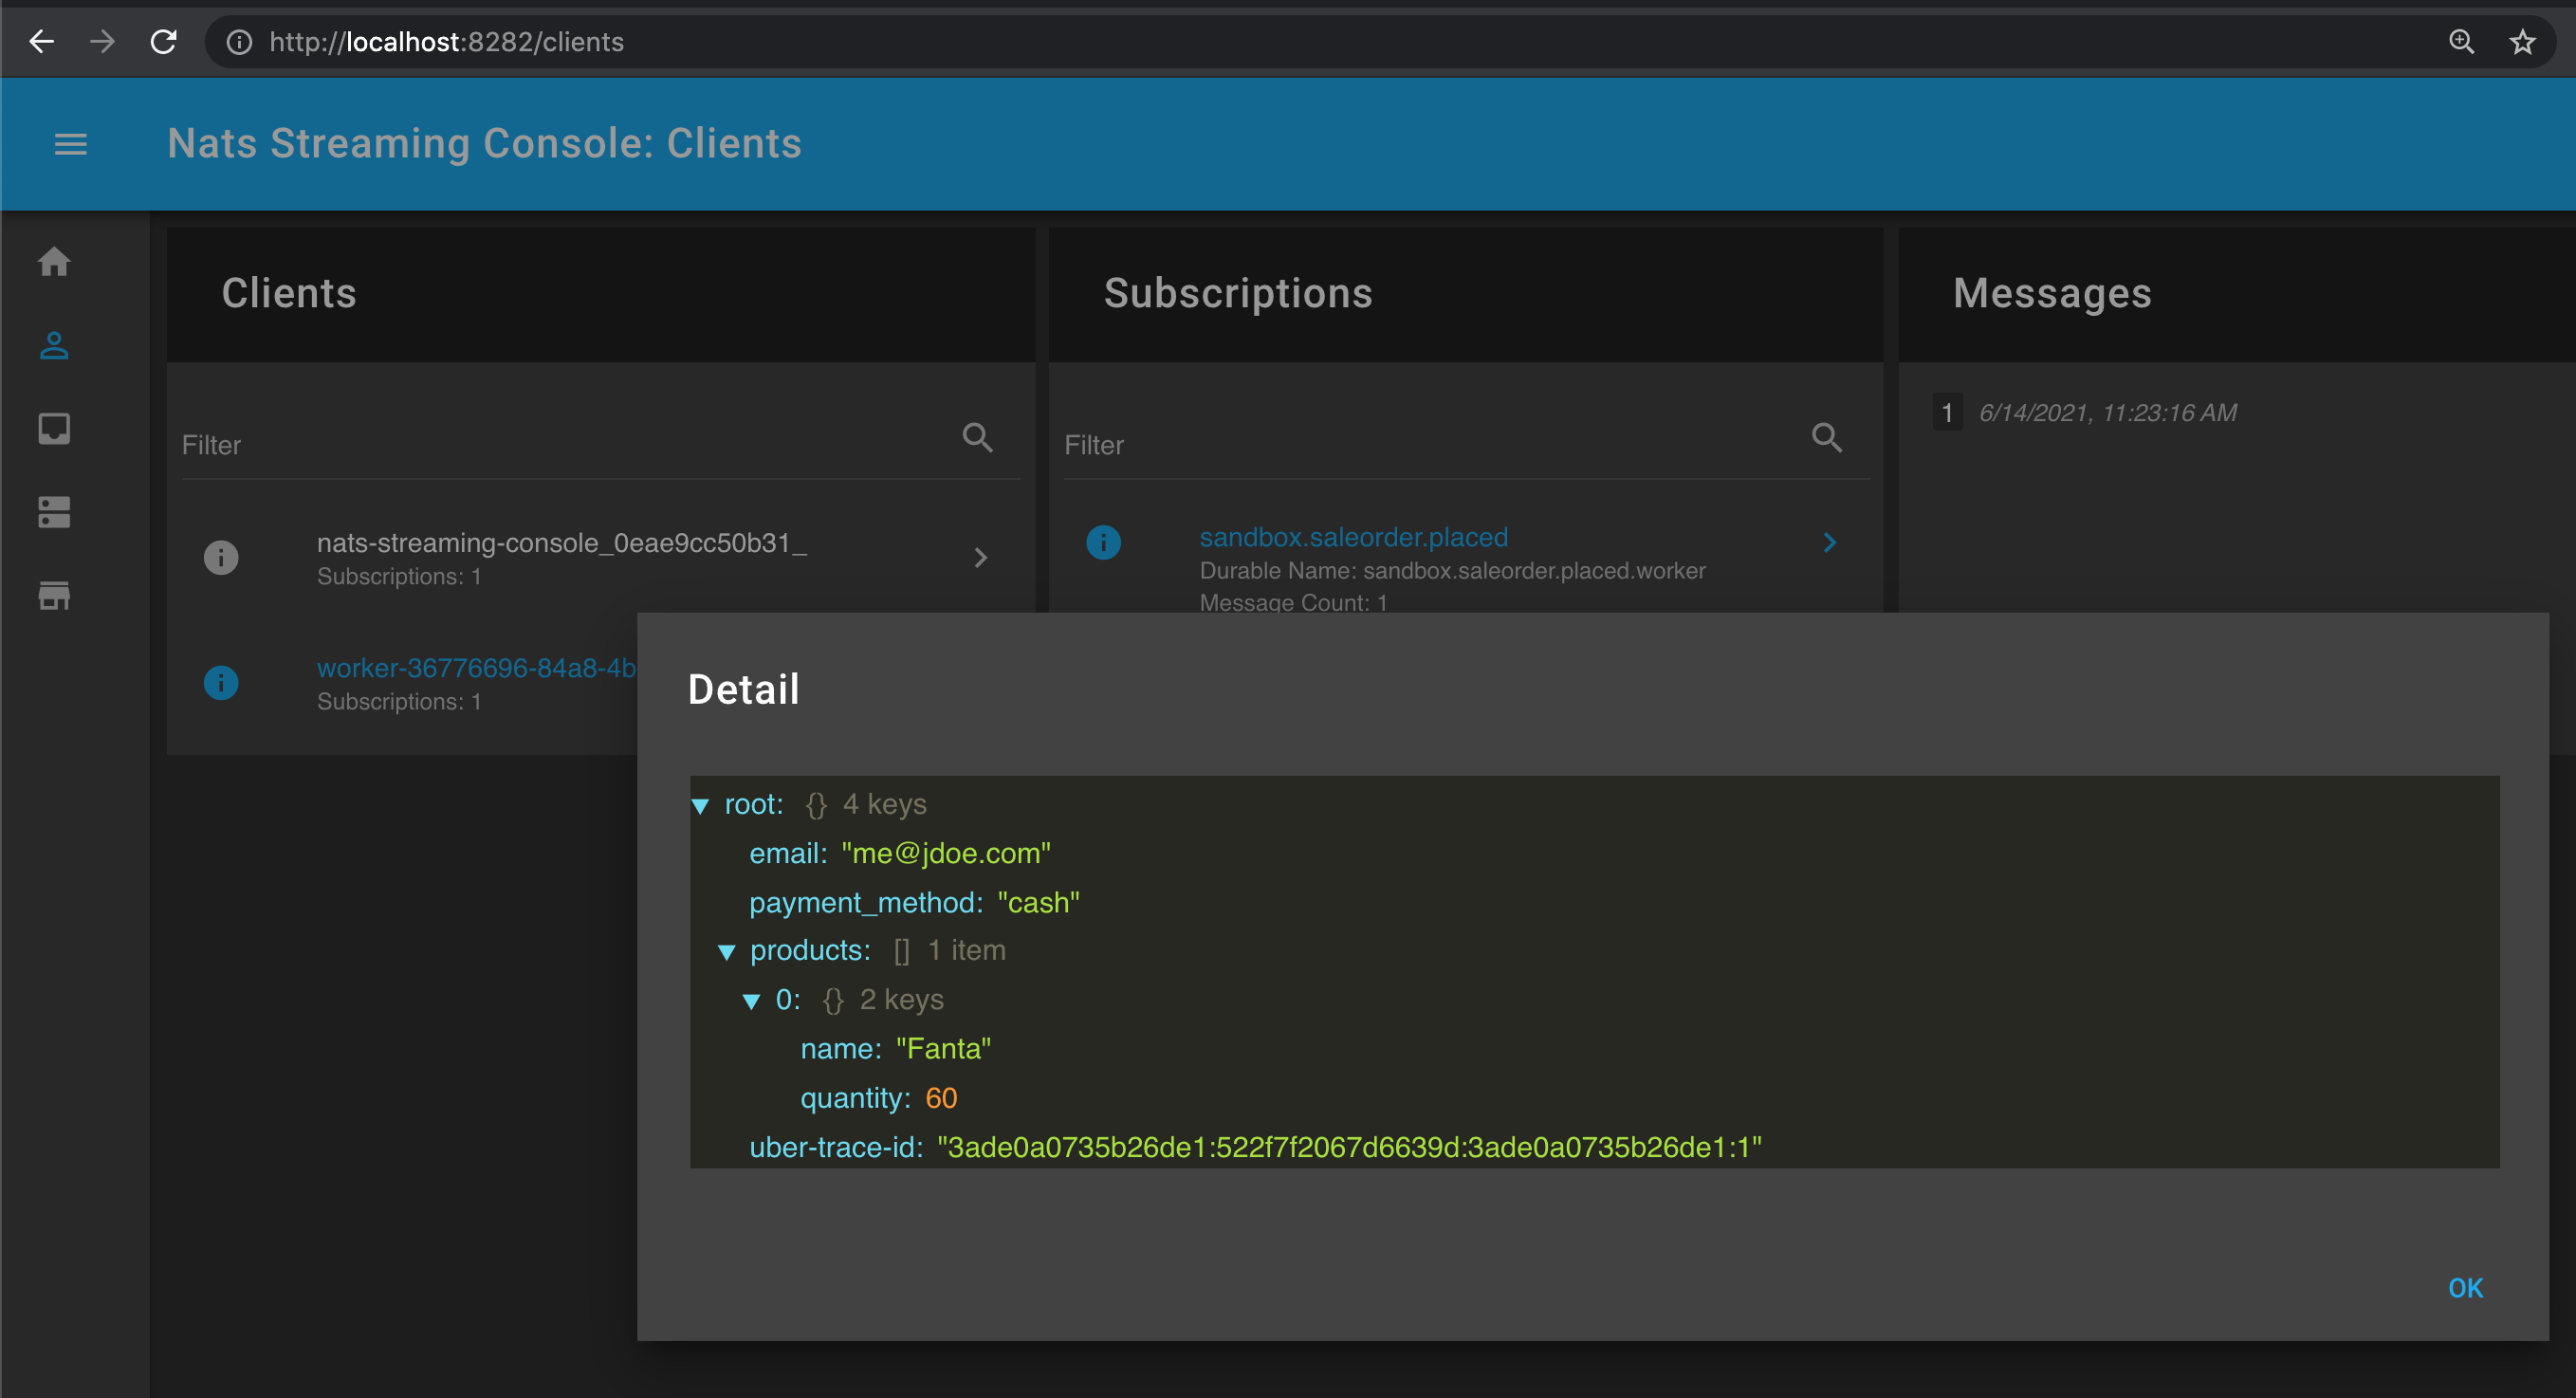This screenshot has width=2576, height=1398.
Task: Collapse the item 0 object node
Action: 751,1001
